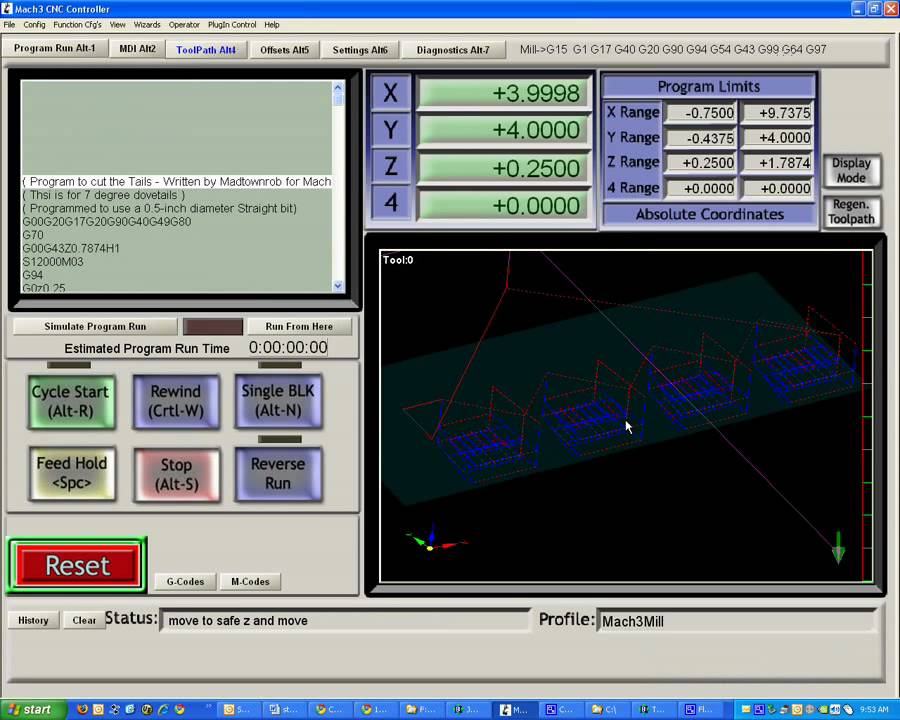Click the Clear status button
The width and height of the screenshot is (900, 720).
(84, 620)
